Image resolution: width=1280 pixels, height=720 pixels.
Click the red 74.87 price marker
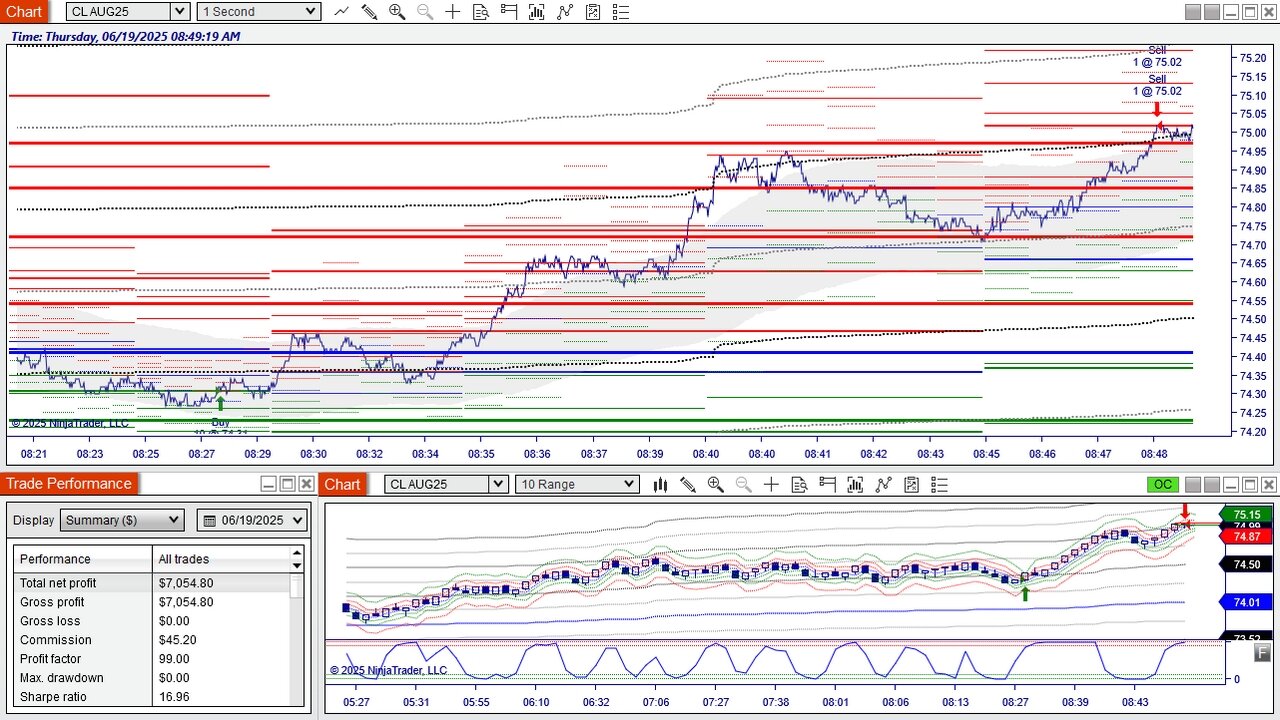pos(1246,537)
